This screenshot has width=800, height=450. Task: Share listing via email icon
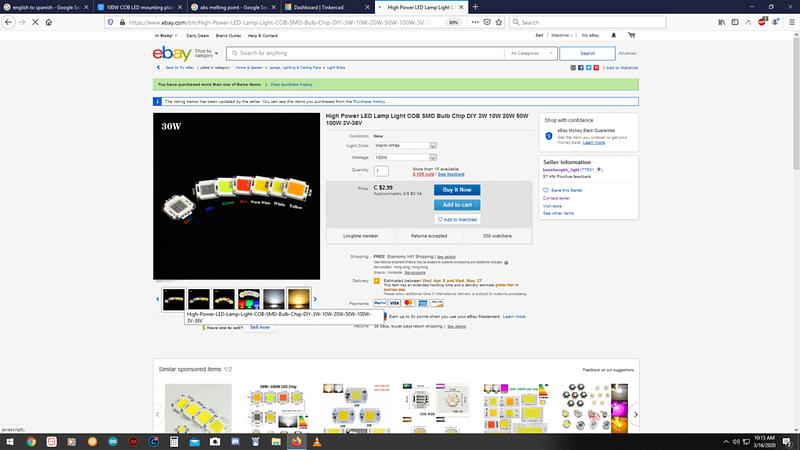tap(573, 67)
